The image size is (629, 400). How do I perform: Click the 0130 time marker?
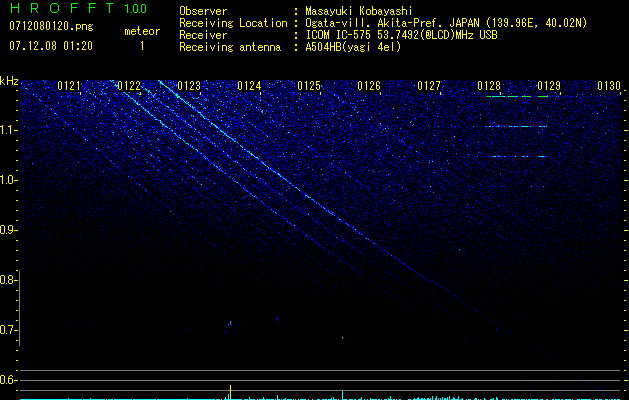click(x=609, y=86)
